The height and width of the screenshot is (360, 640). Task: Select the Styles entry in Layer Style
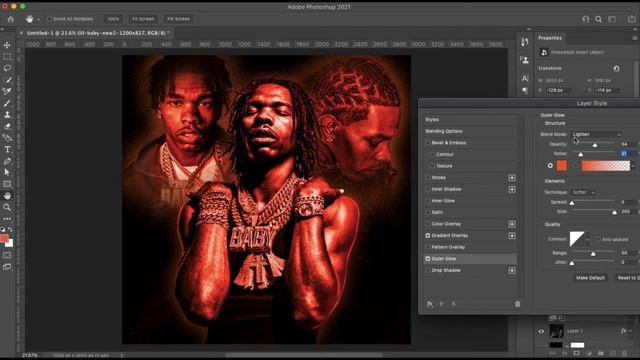pyautogui.click(x=470, y=120)
